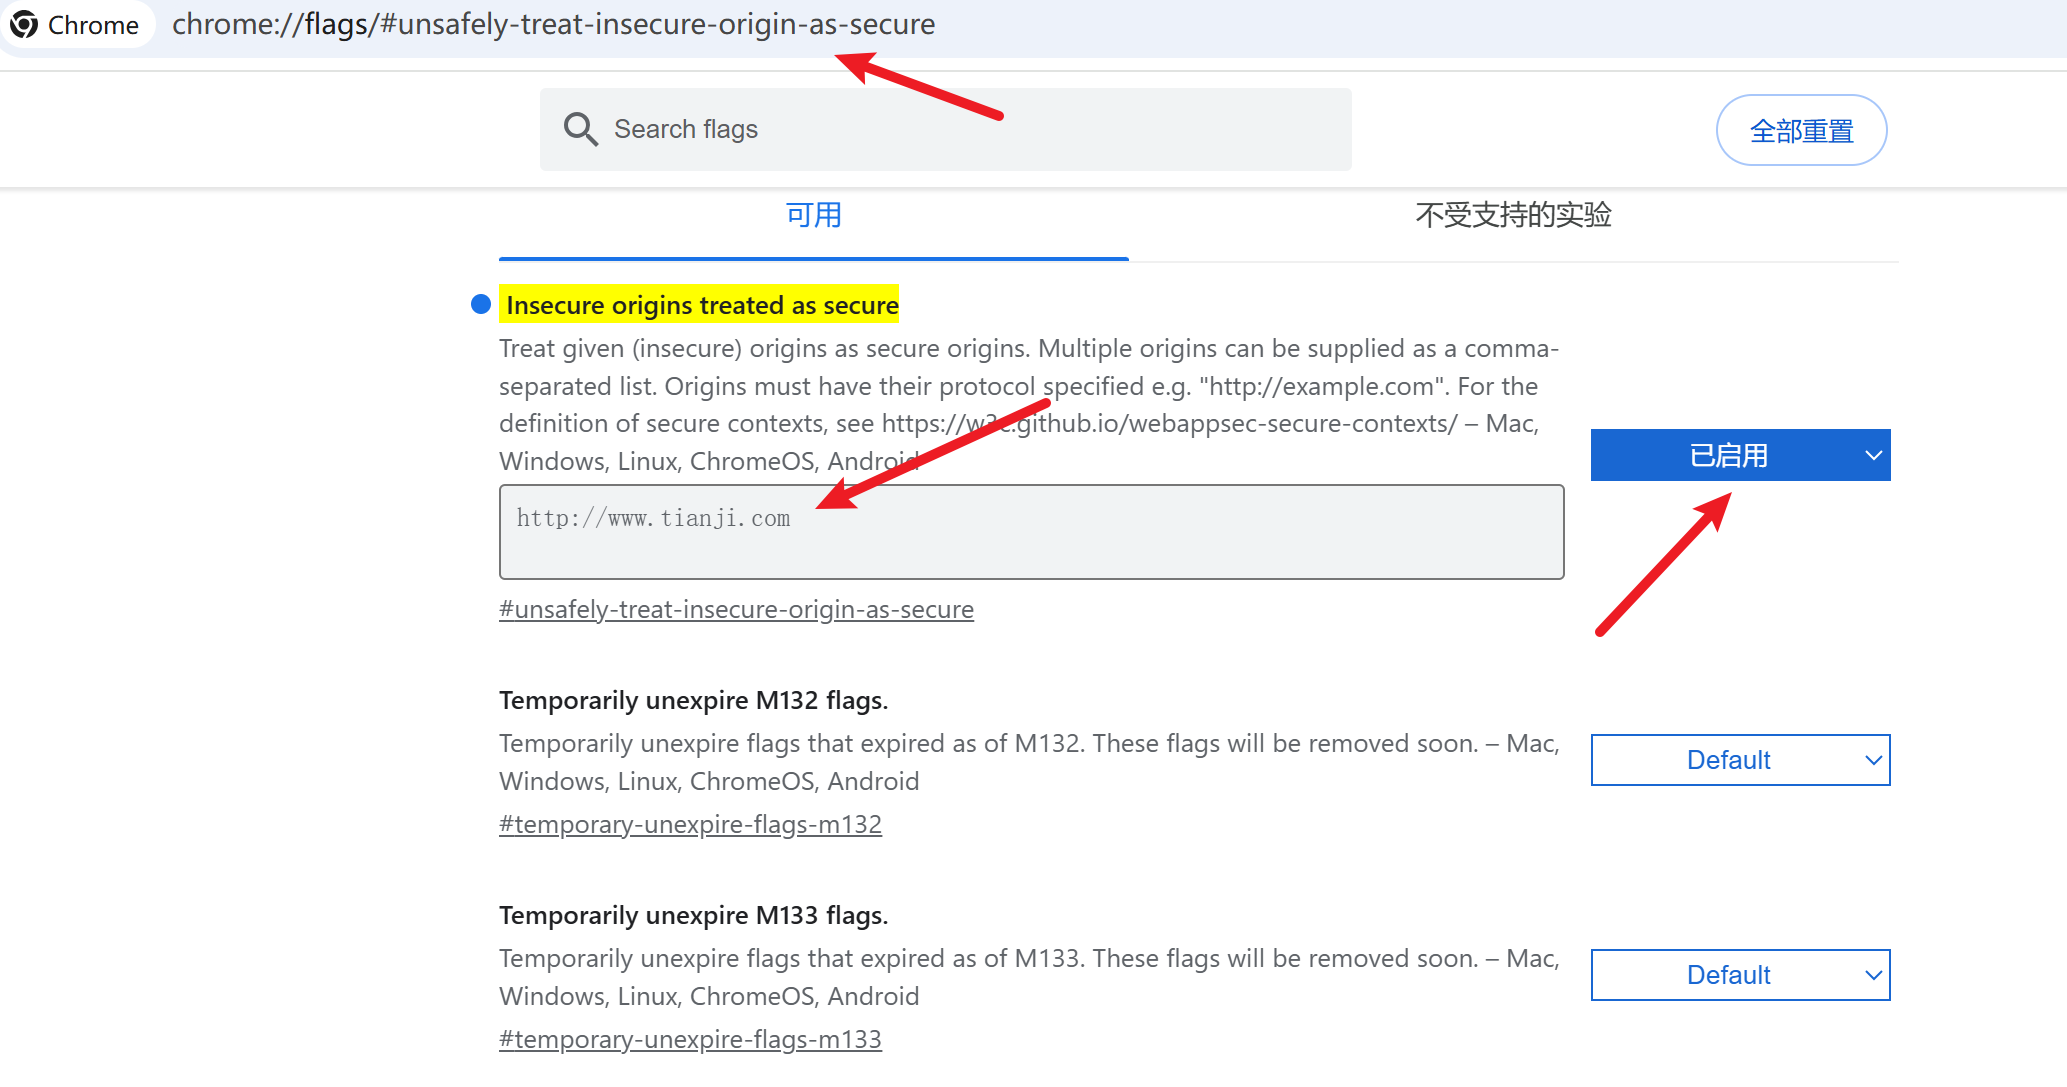Click the Chrome logo icon in address bar
Image resolution: width=2067 pixels, height=1087 pixels.
[24, 25]
